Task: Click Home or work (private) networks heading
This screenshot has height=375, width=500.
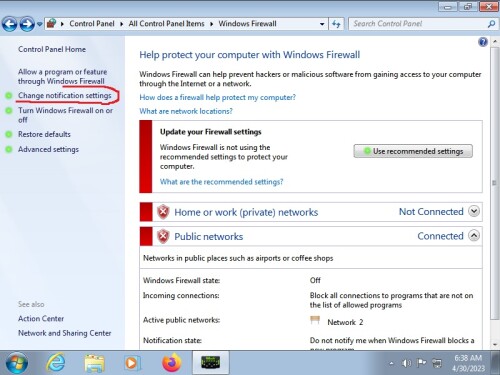Action: click(246, 212)
